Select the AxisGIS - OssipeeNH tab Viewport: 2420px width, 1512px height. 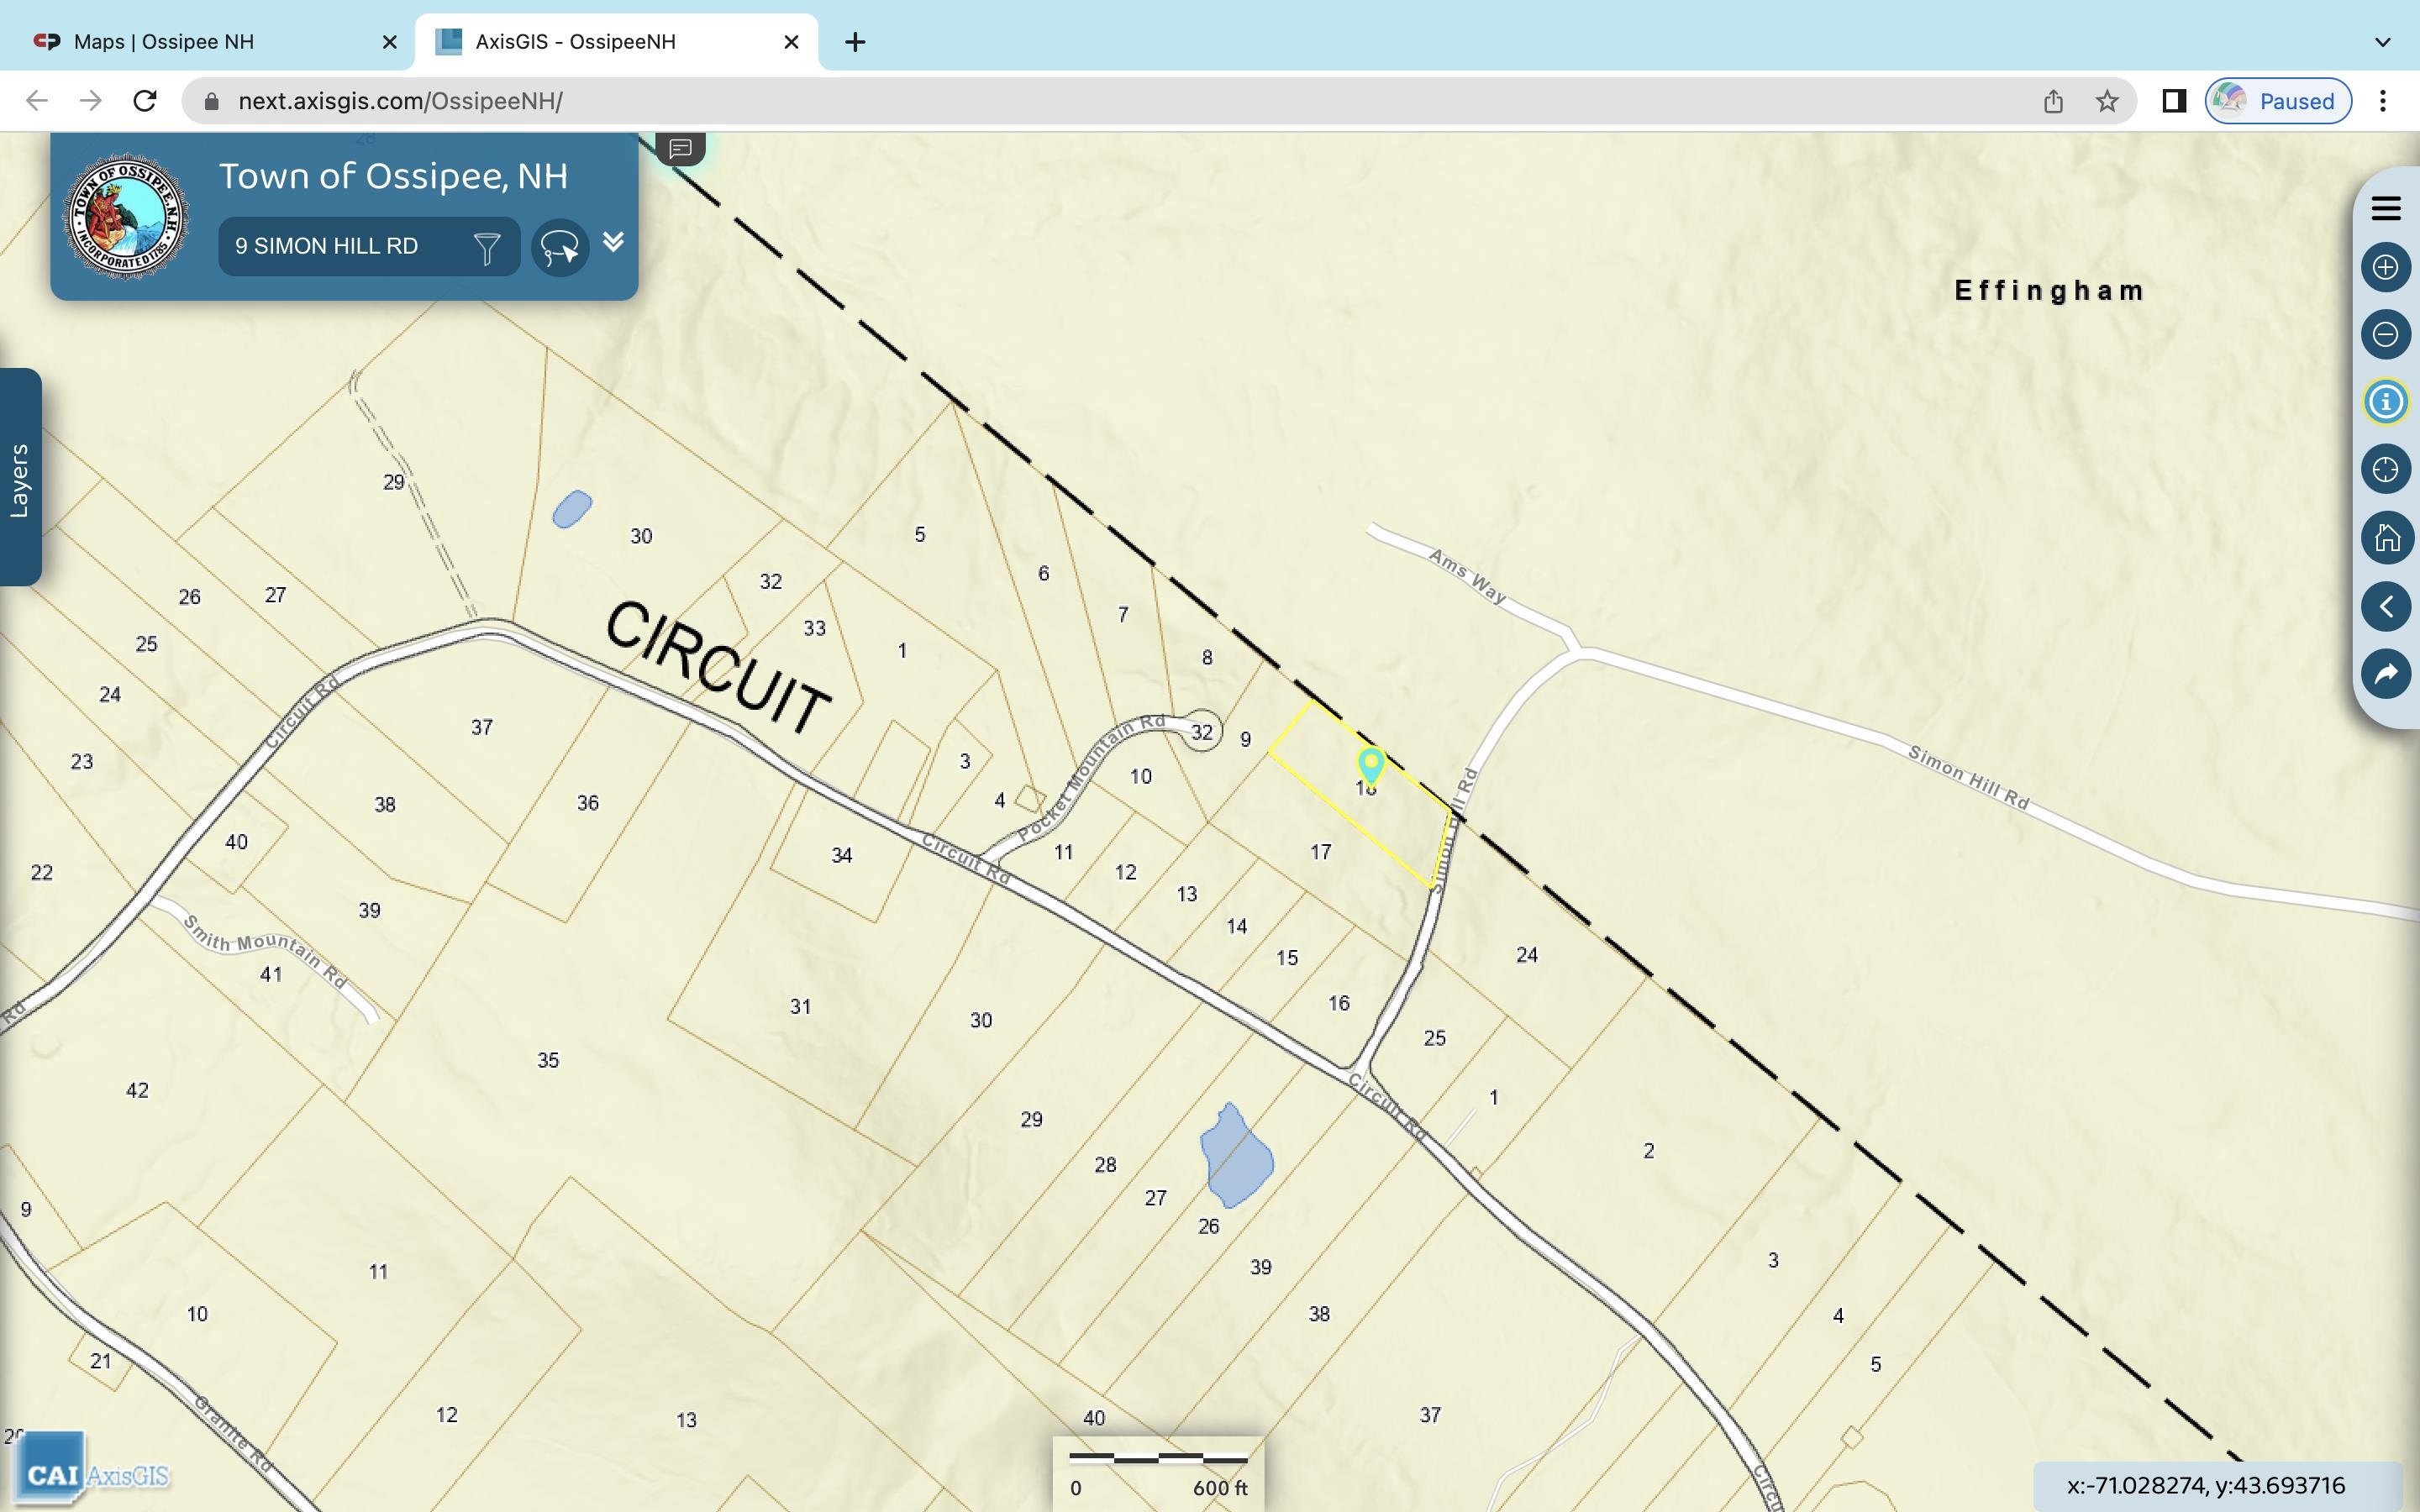575,42
